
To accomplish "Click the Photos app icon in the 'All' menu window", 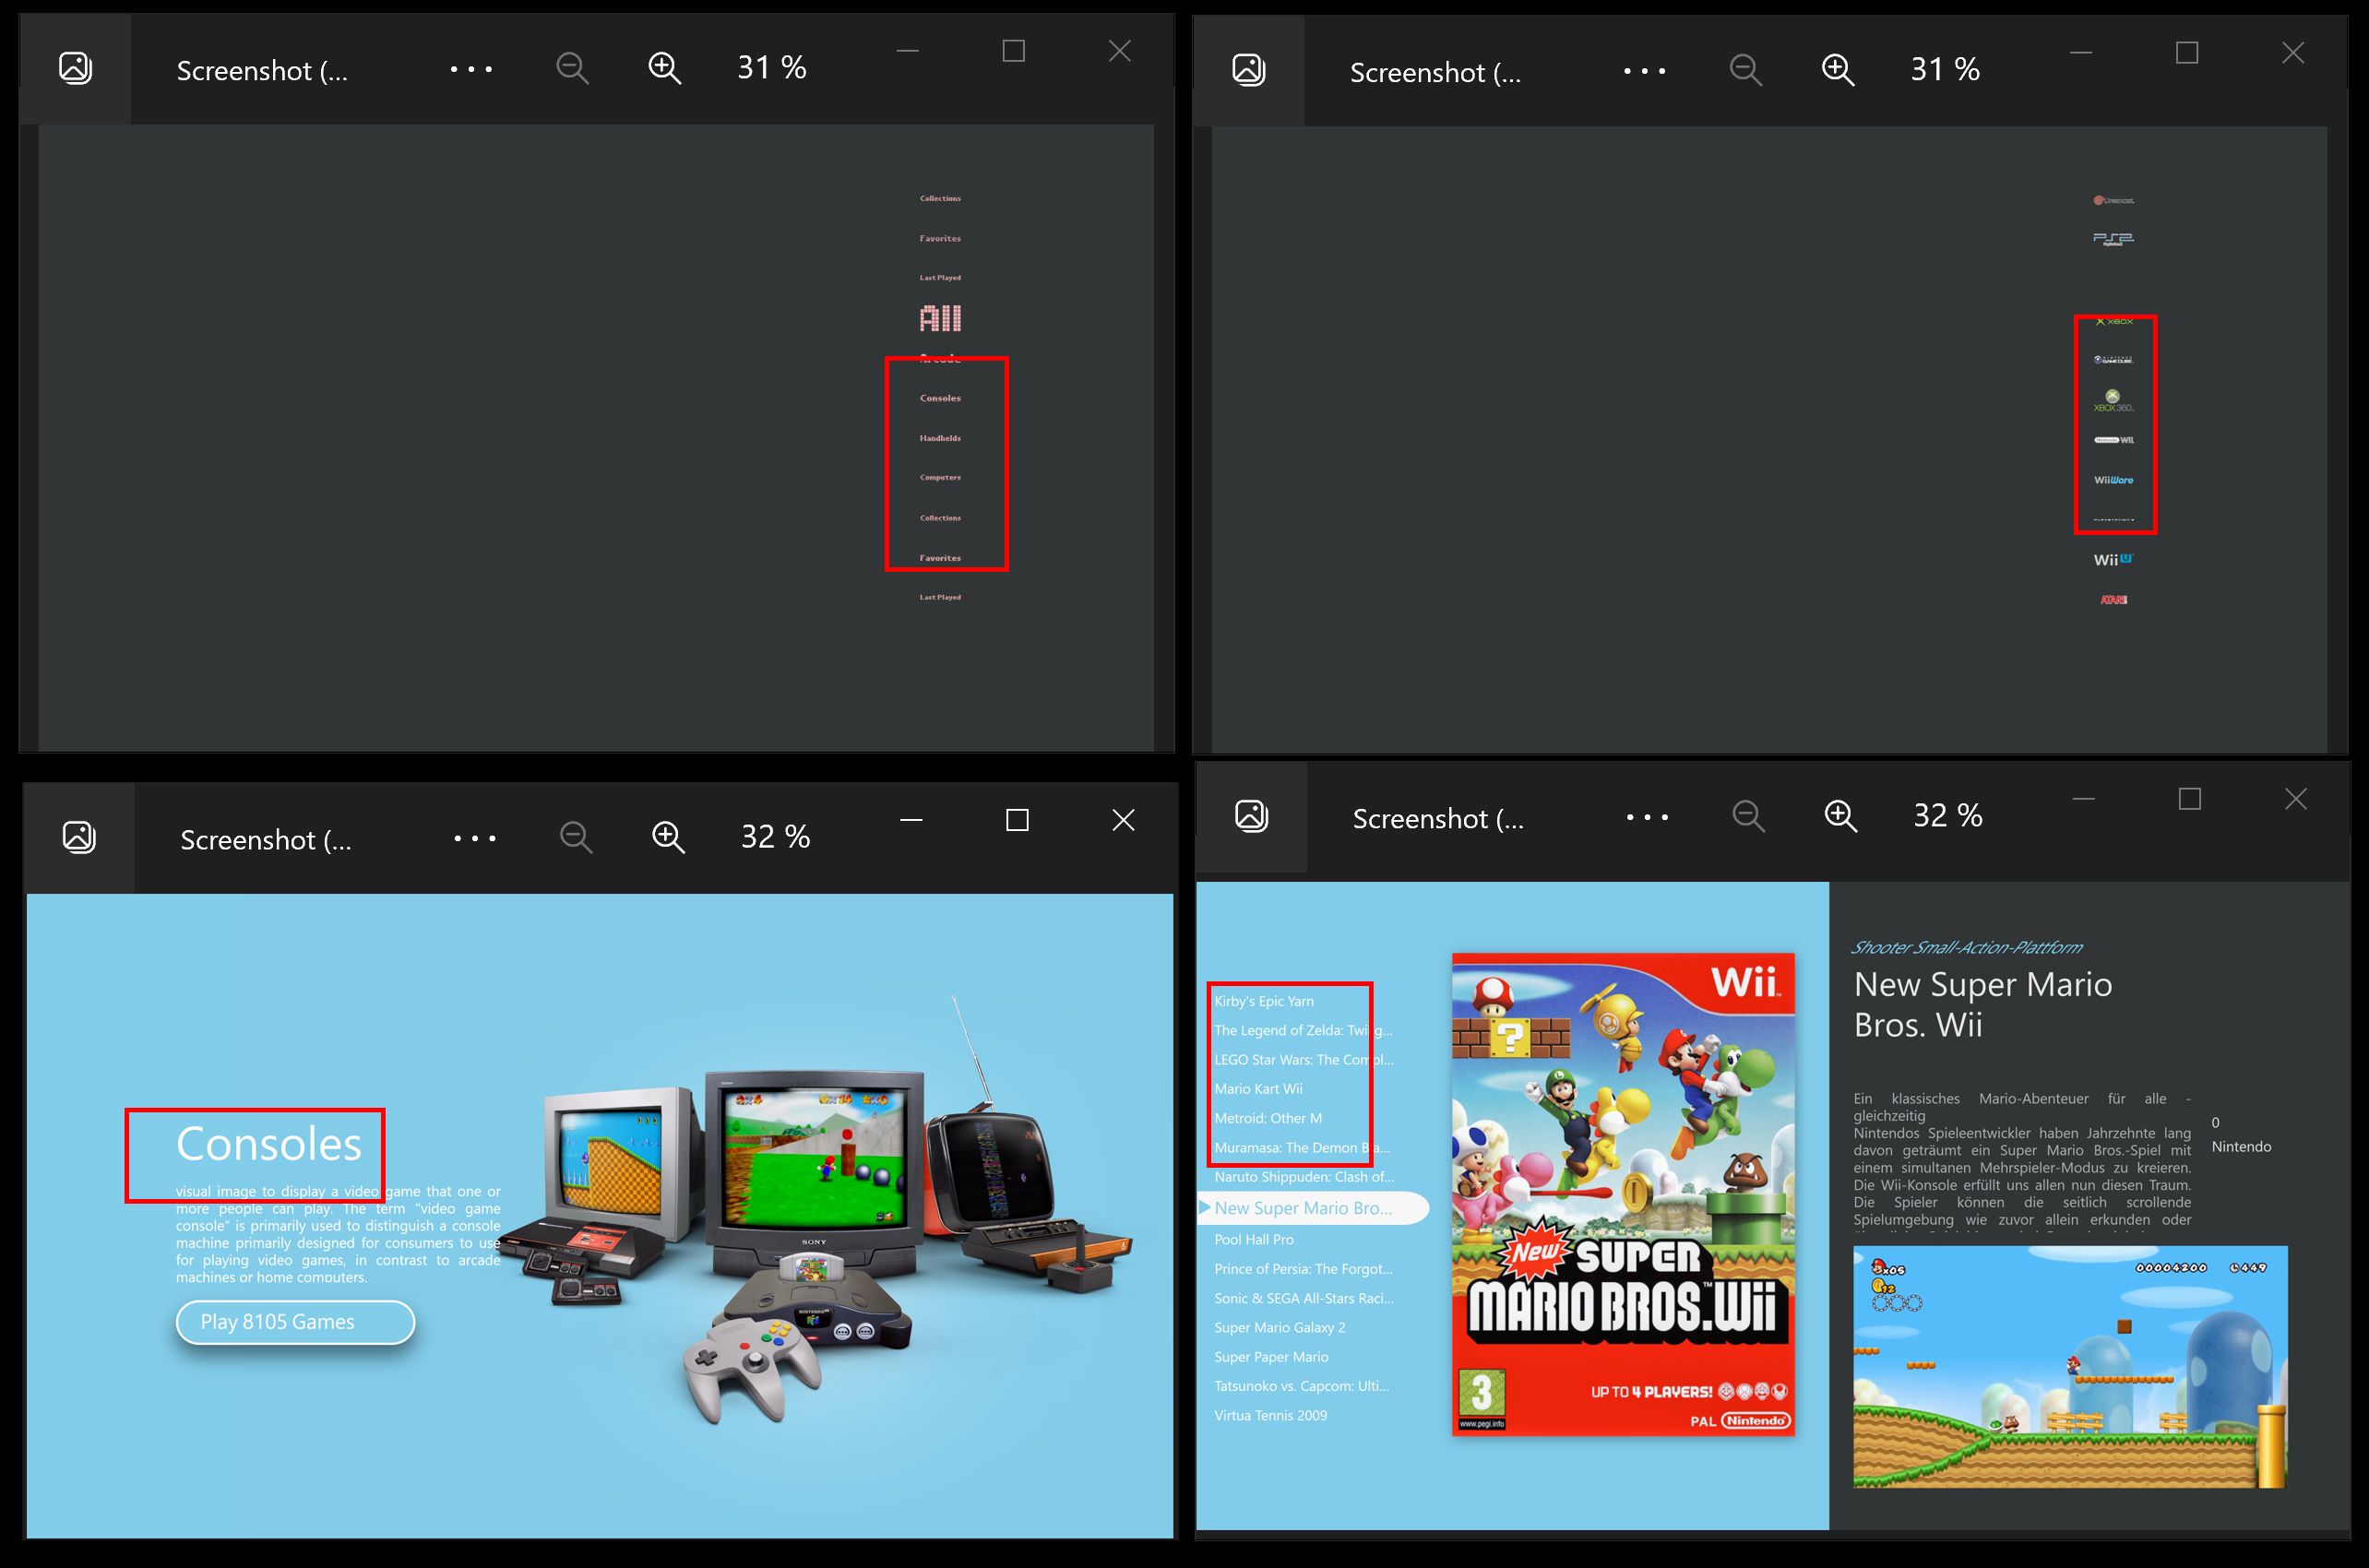I will tap(76, 68).
